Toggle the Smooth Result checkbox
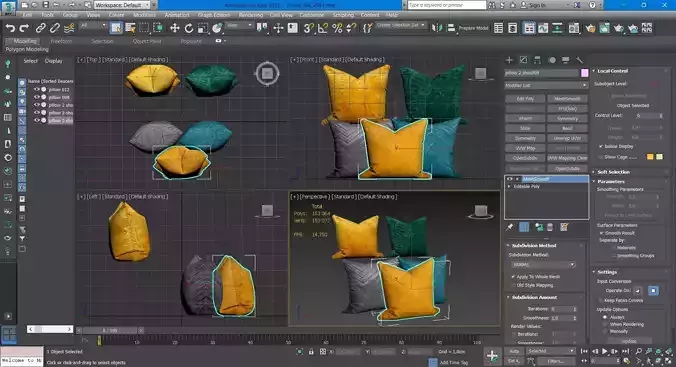The width and height of the screenshot is (676, 367). coord(601,233)
